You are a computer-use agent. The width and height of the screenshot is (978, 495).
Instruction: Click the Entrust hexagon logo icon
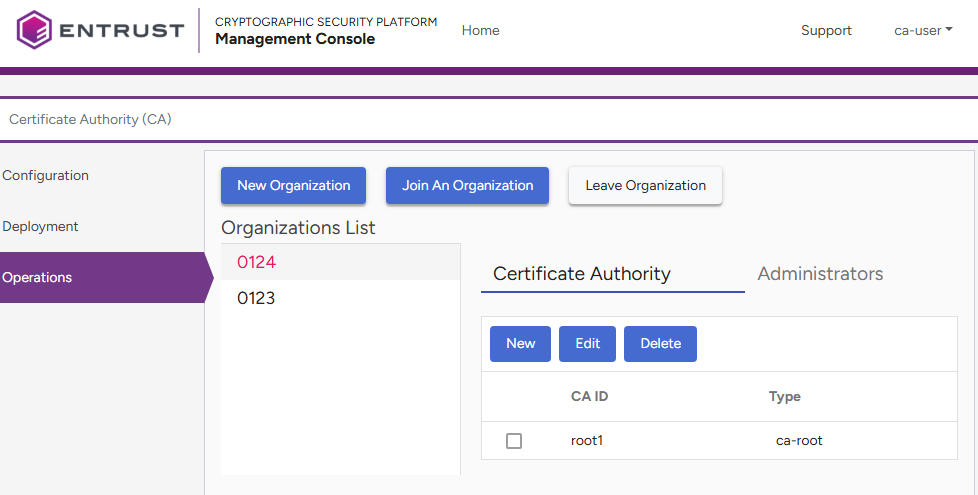(x=34, y=30)
